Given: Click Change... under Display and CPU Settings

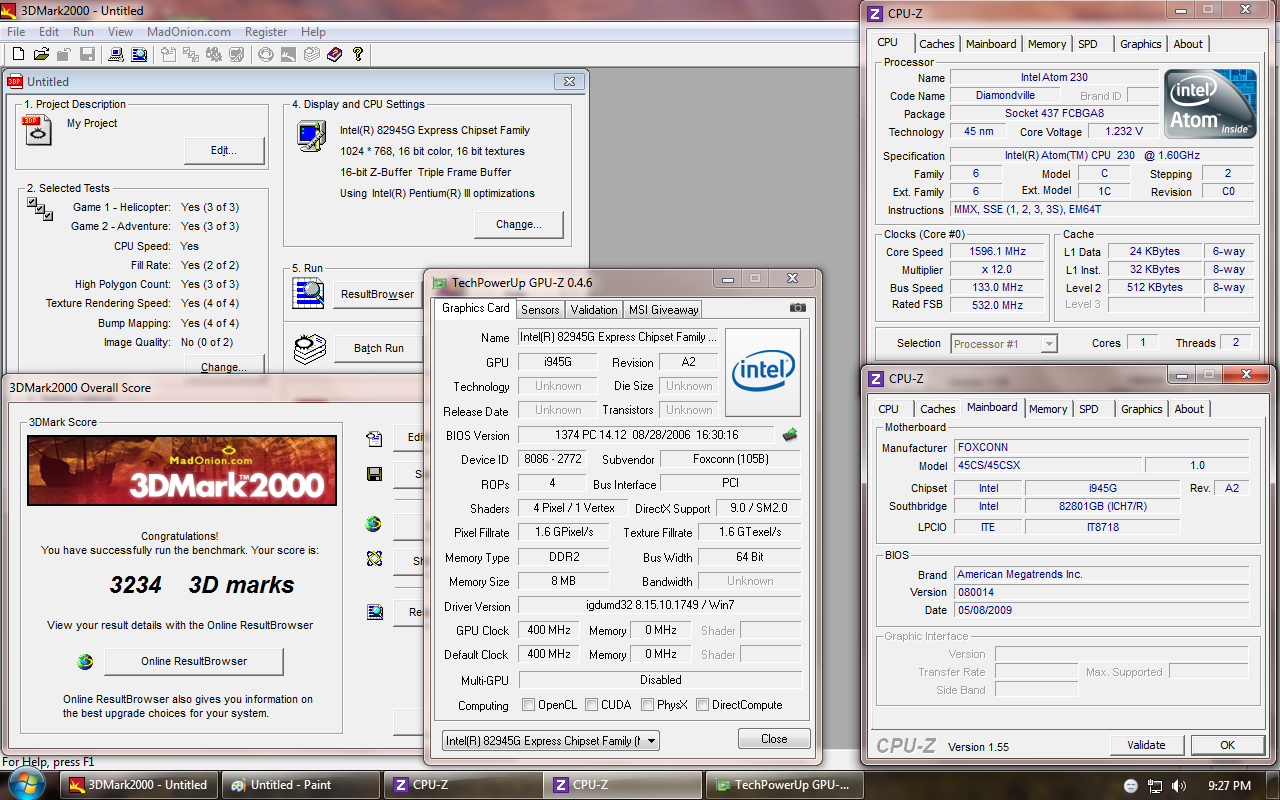Looking at the screenshot, I should coord(519,225).
